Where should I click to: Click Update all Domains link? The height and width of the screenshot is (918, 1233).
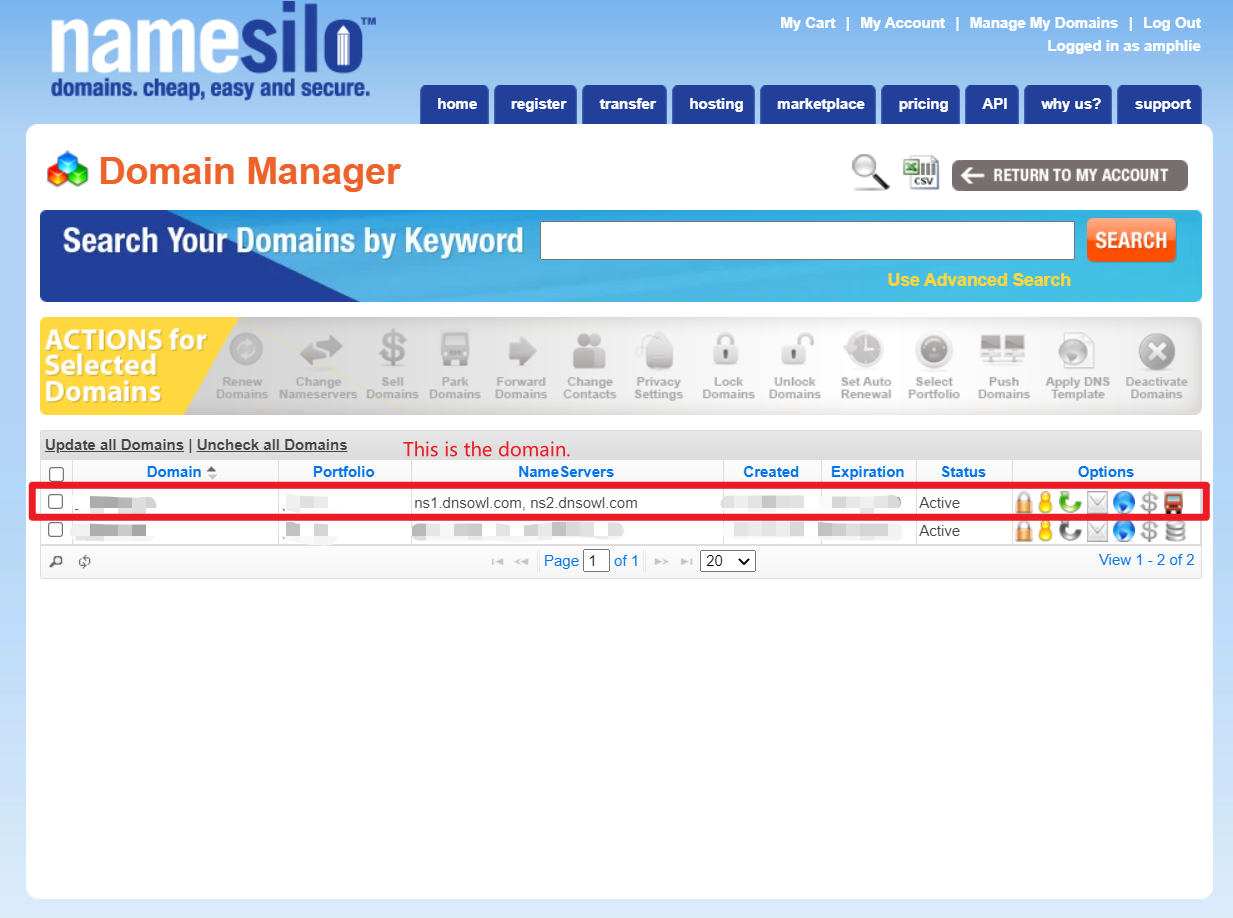tap(114, 445)
